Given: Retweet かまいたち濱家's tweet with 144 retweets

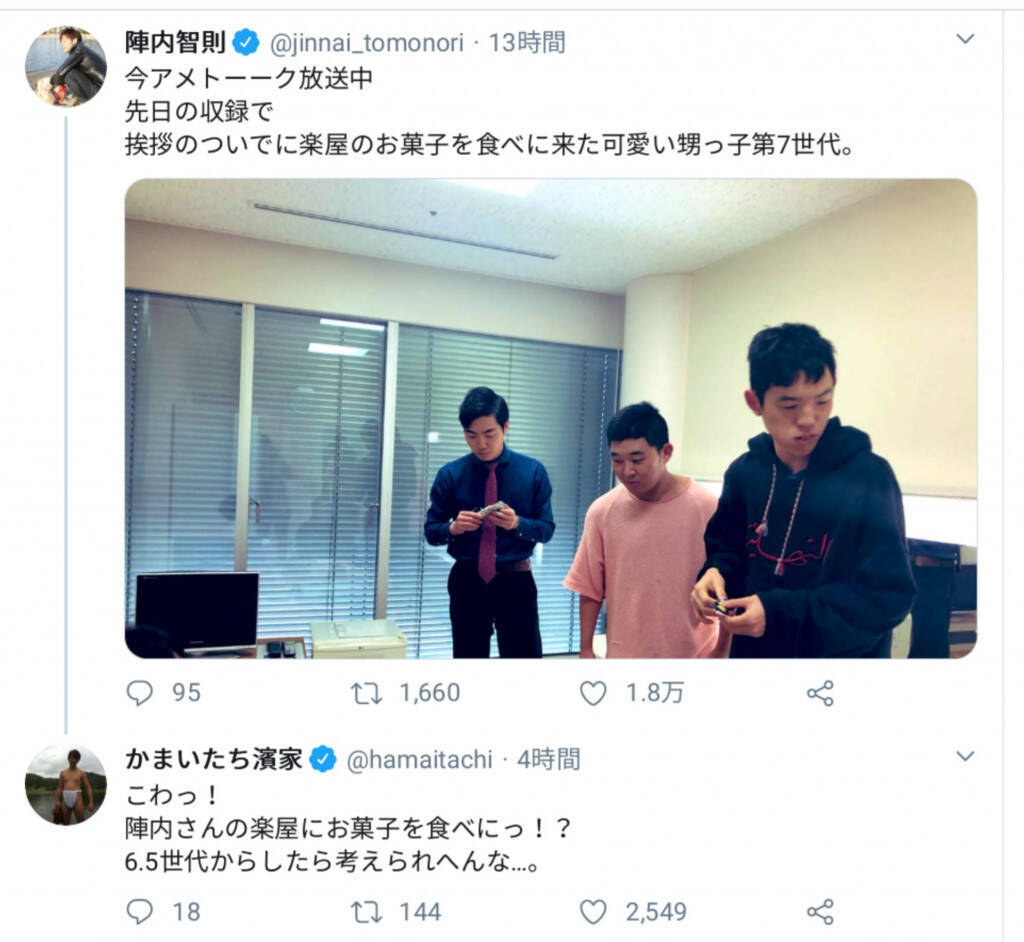Looking at the screenshot, I should coord(366,912).
